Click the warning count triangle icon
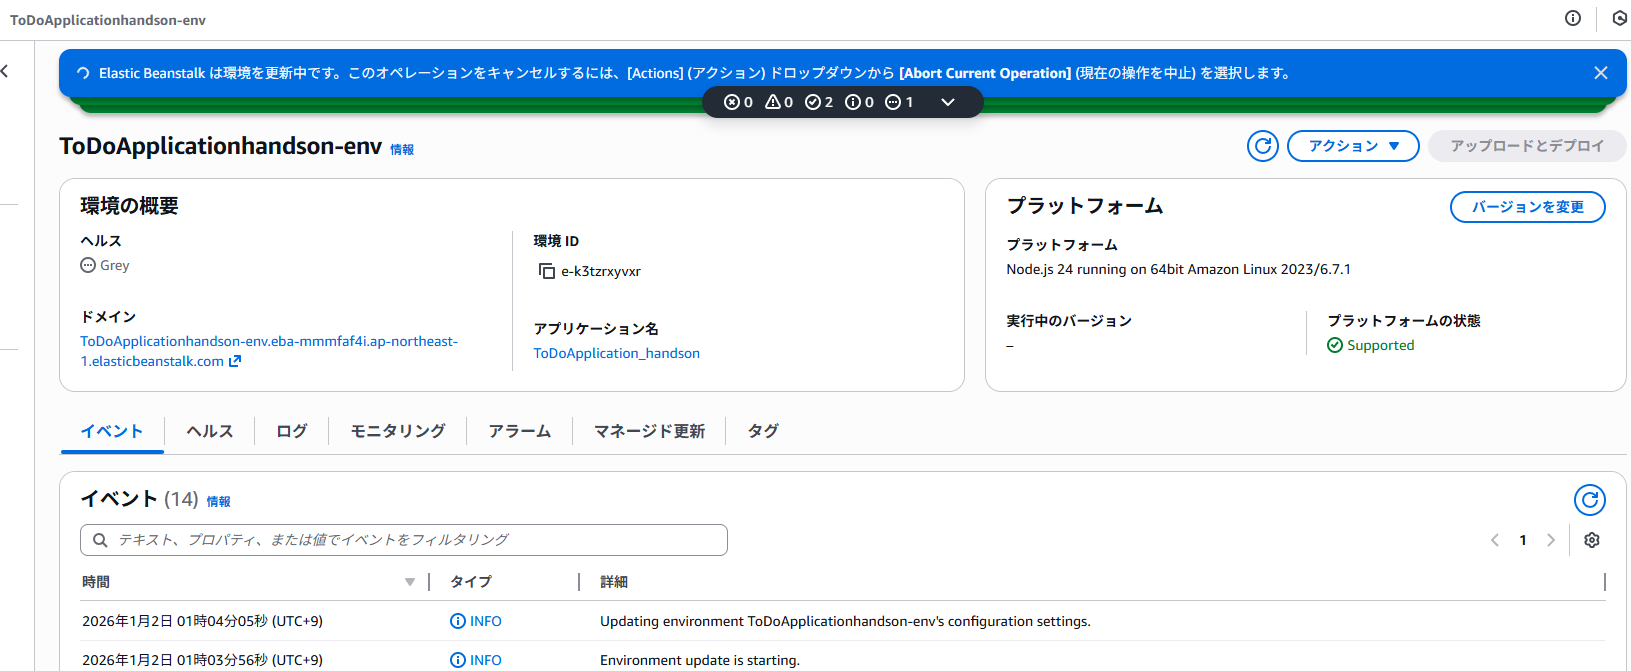The width and height of the screenshot is (1631, 671). [773, 102]
